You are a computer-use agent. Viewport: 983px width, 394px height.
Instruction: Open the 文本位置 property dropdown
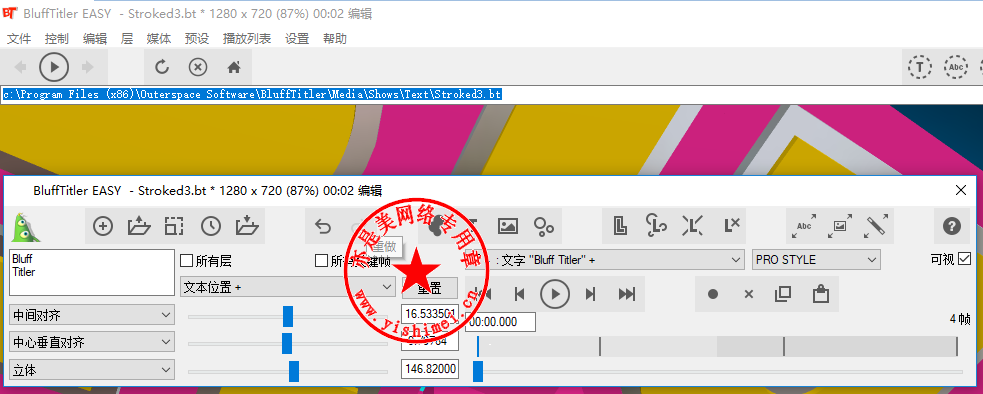click(288, 287)
